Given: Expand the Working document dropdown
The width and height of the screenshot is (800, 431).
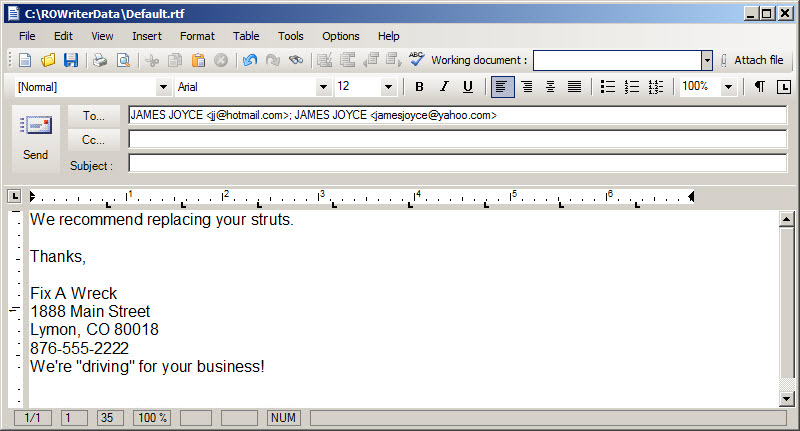Looking at the screenshot, I should (706, 61).
